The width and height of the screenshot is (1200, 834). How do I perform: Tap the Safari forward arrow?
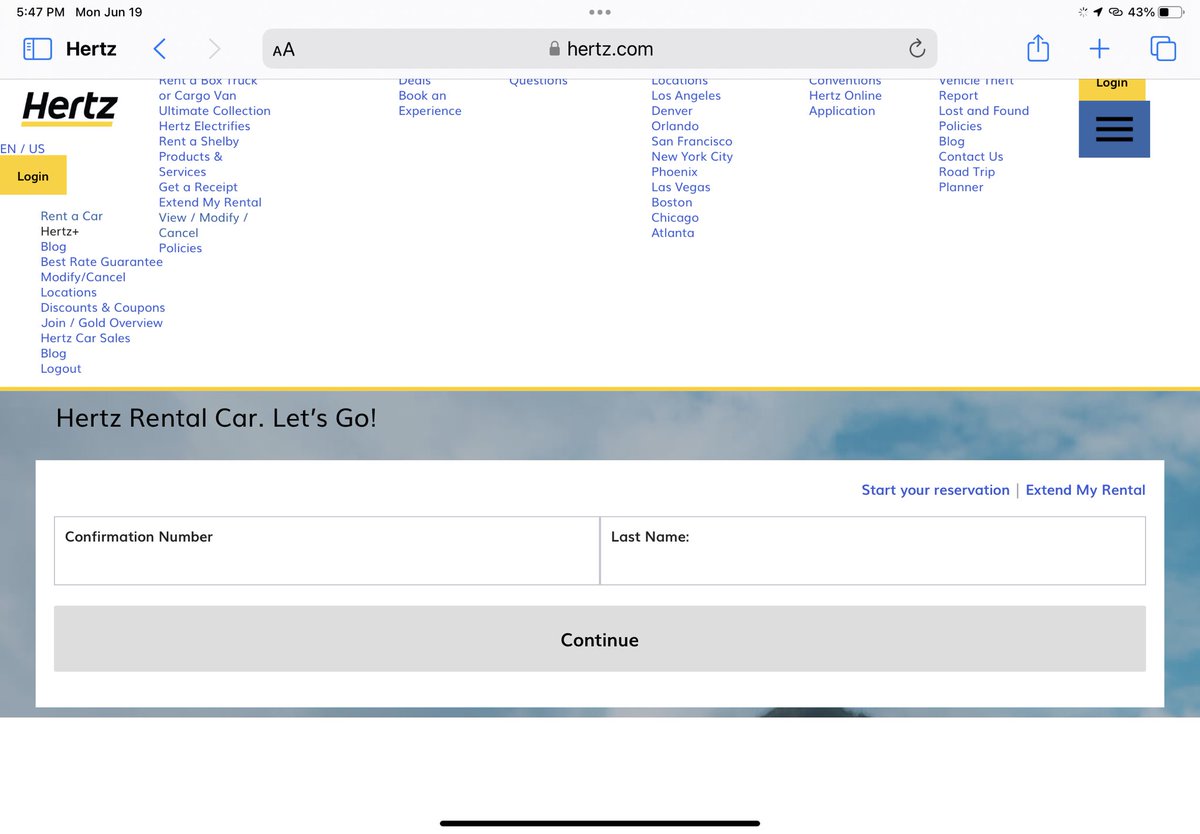click(x=214, y=49)
